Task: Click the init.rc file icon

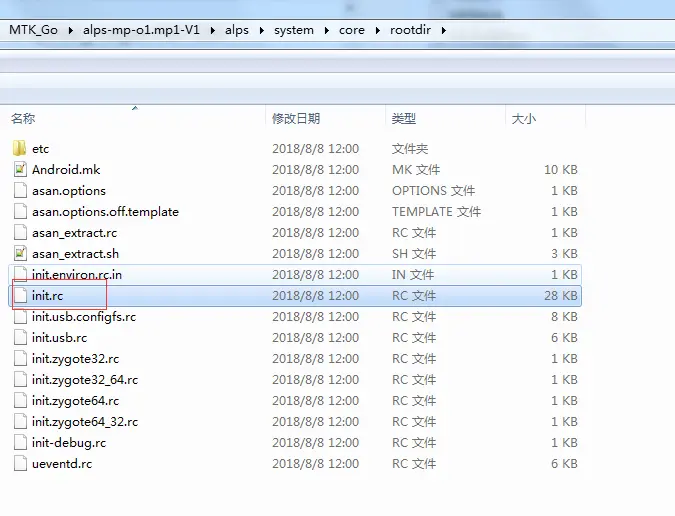Action: tap(20, 296)
